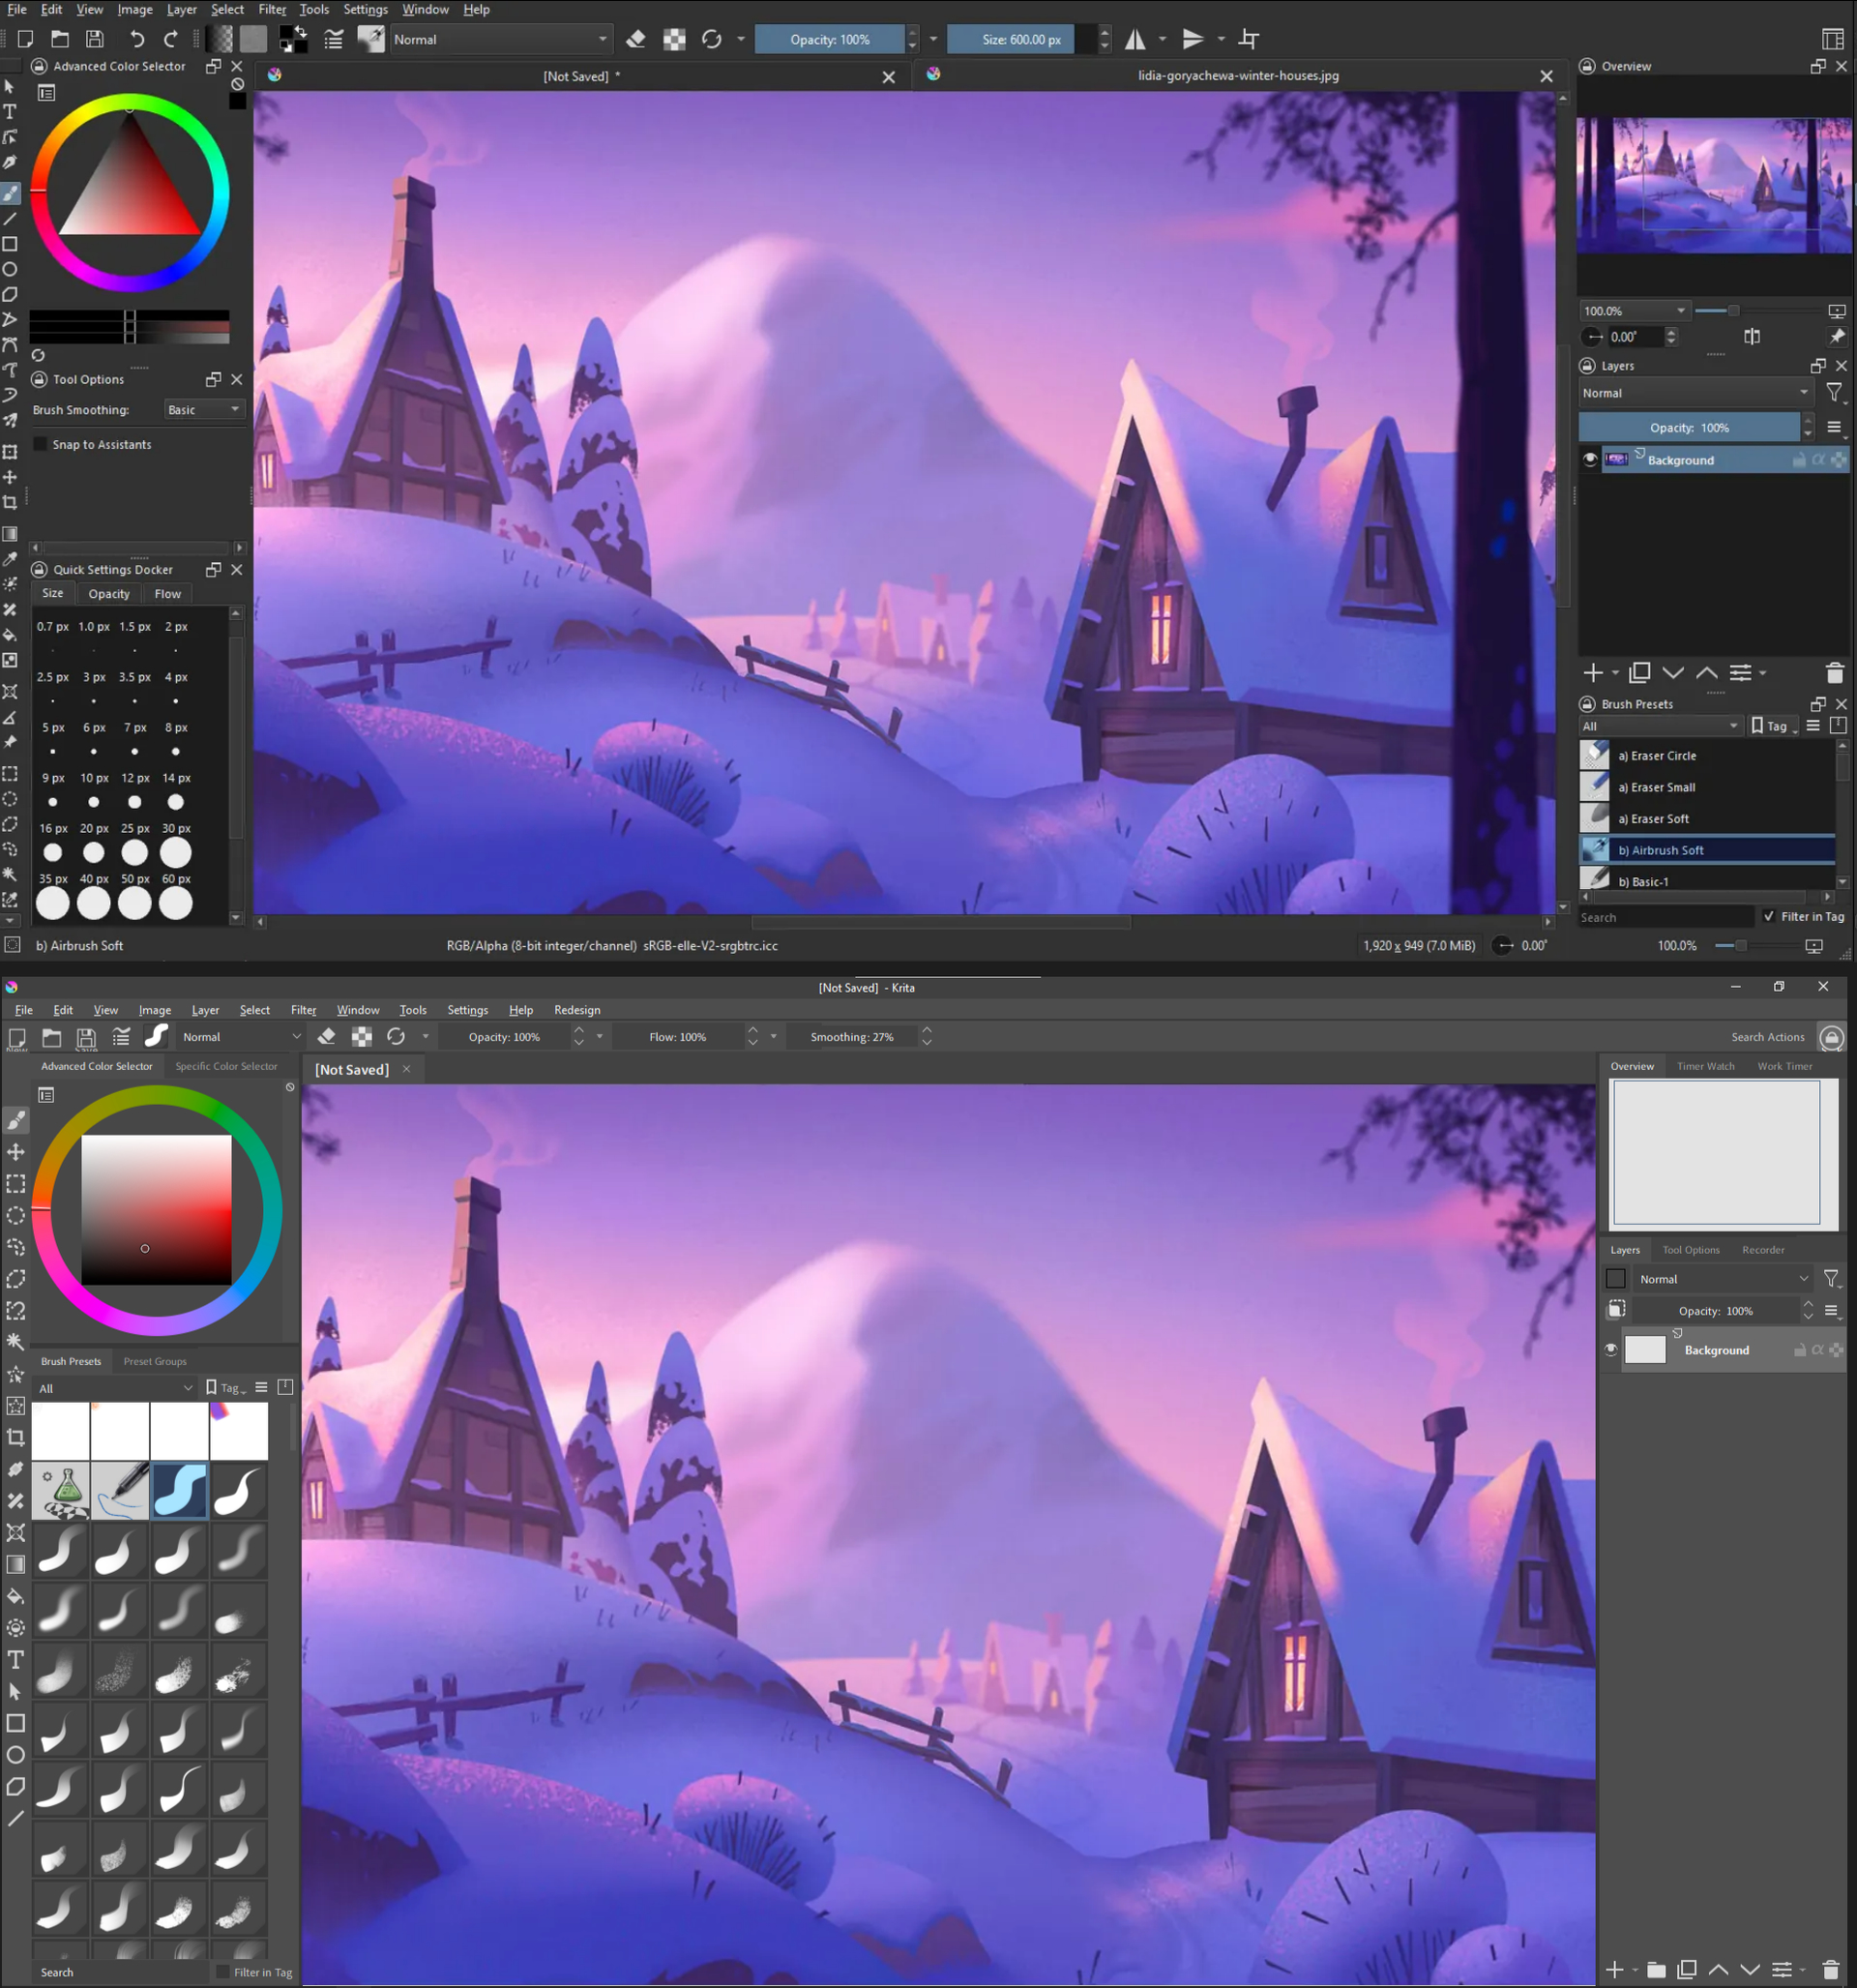Select the Crop tool in lower toolbox

15,1437
